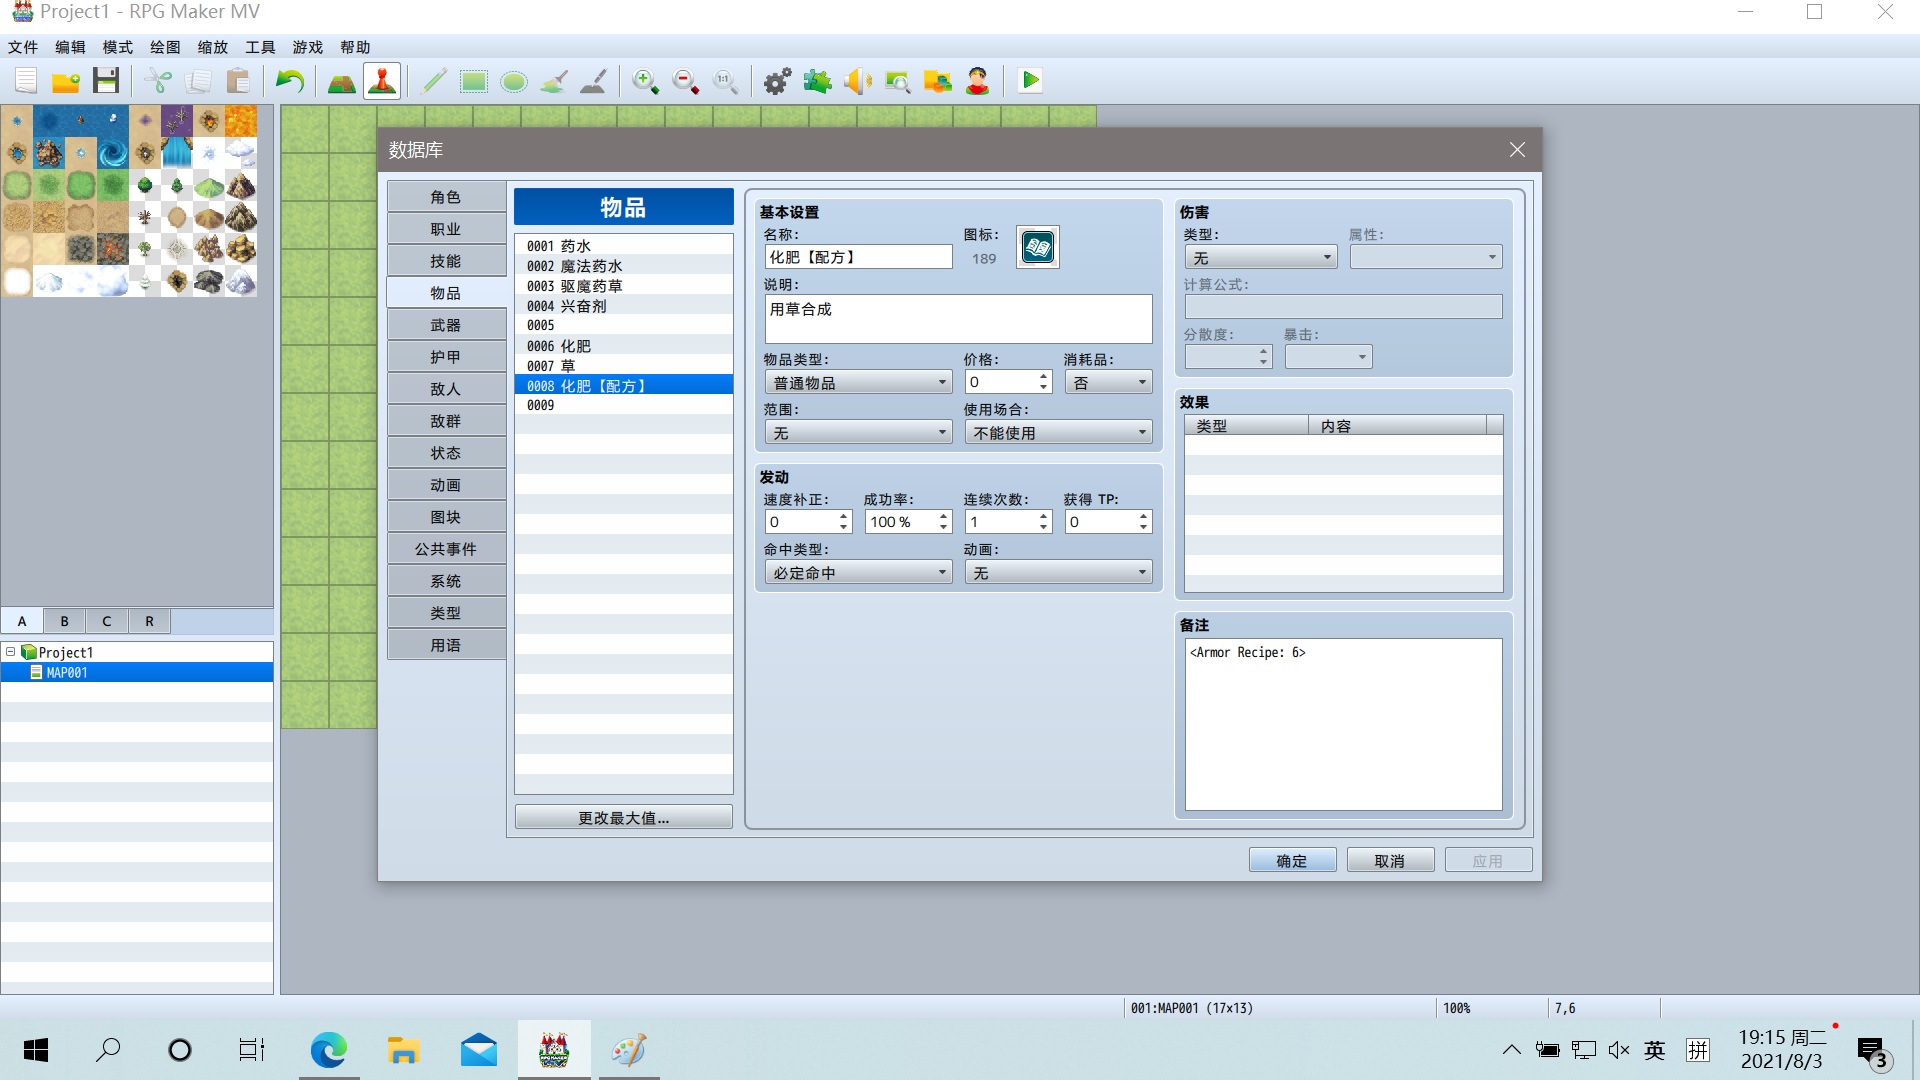Switch to Event mode icon
1920x1080 pixels.
click(x=382, y=81)
